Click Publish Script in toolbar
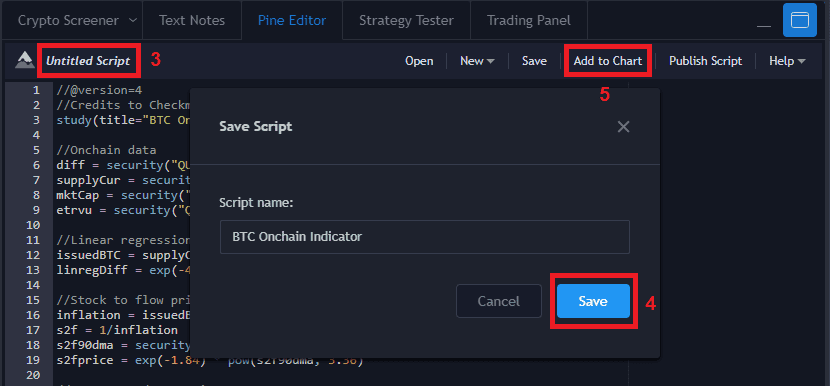 pos(705,61)
